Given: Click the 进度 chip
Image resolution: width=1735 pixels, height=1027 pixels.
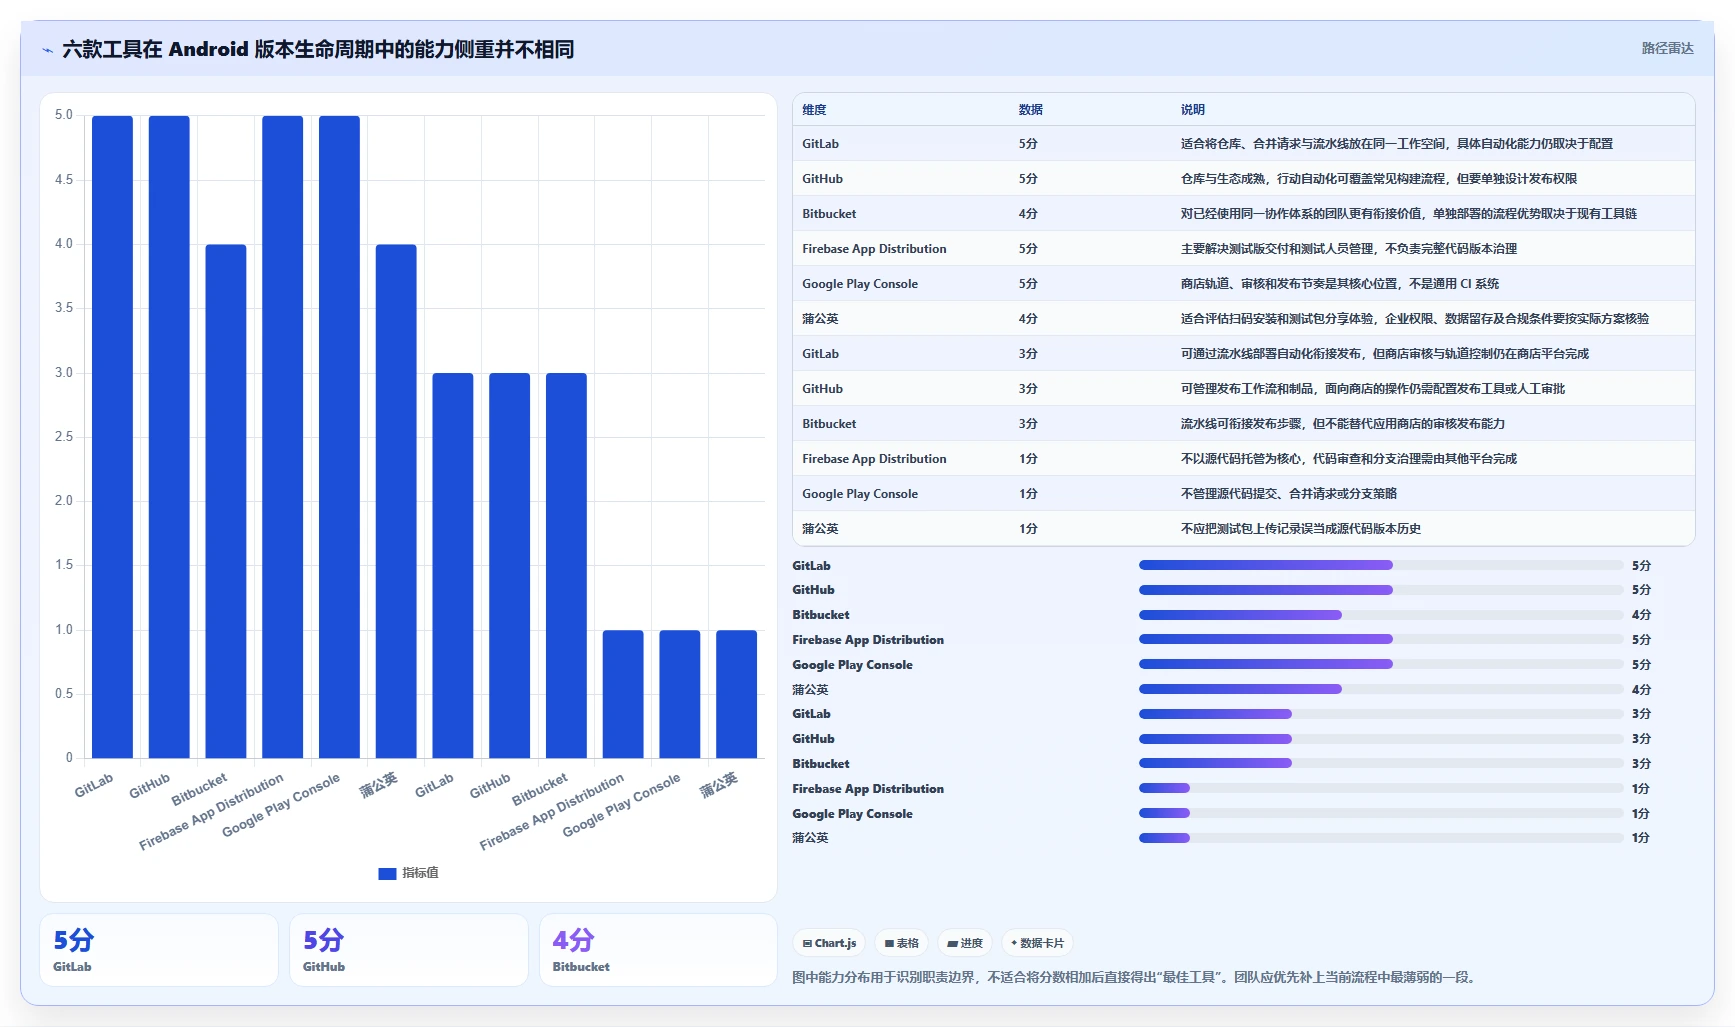Looking at the screenshot, I should (965, 943).
